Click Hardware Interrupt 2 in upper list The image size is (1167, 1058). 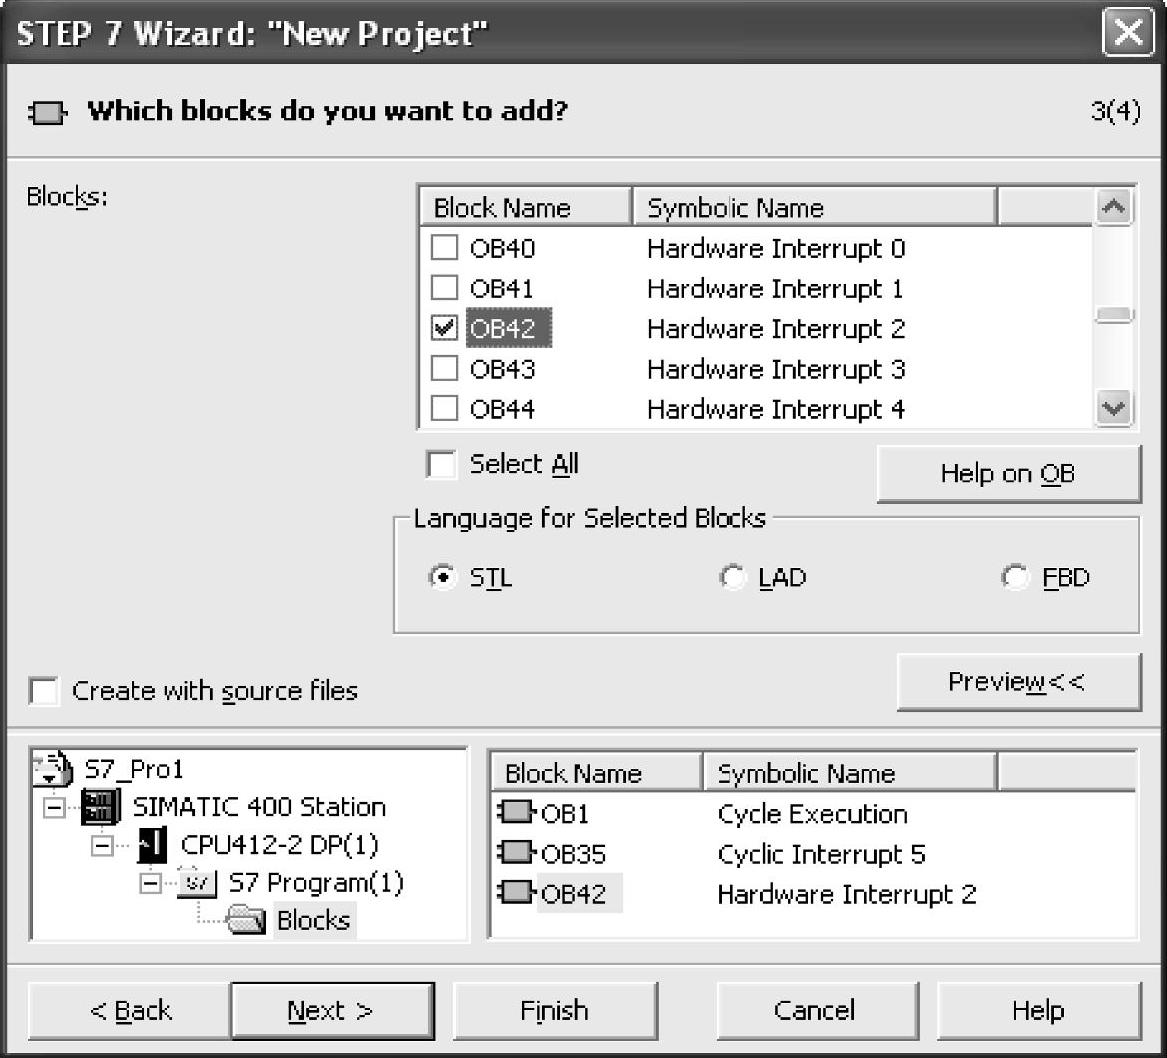(x=776, y=329)
